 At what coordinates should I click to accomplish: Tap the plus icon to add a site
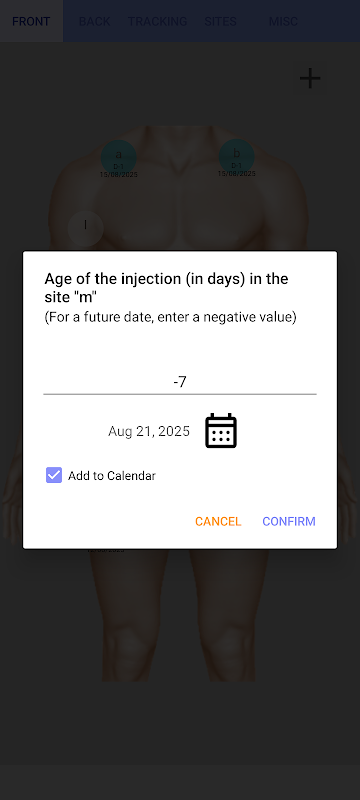point(310,79)
